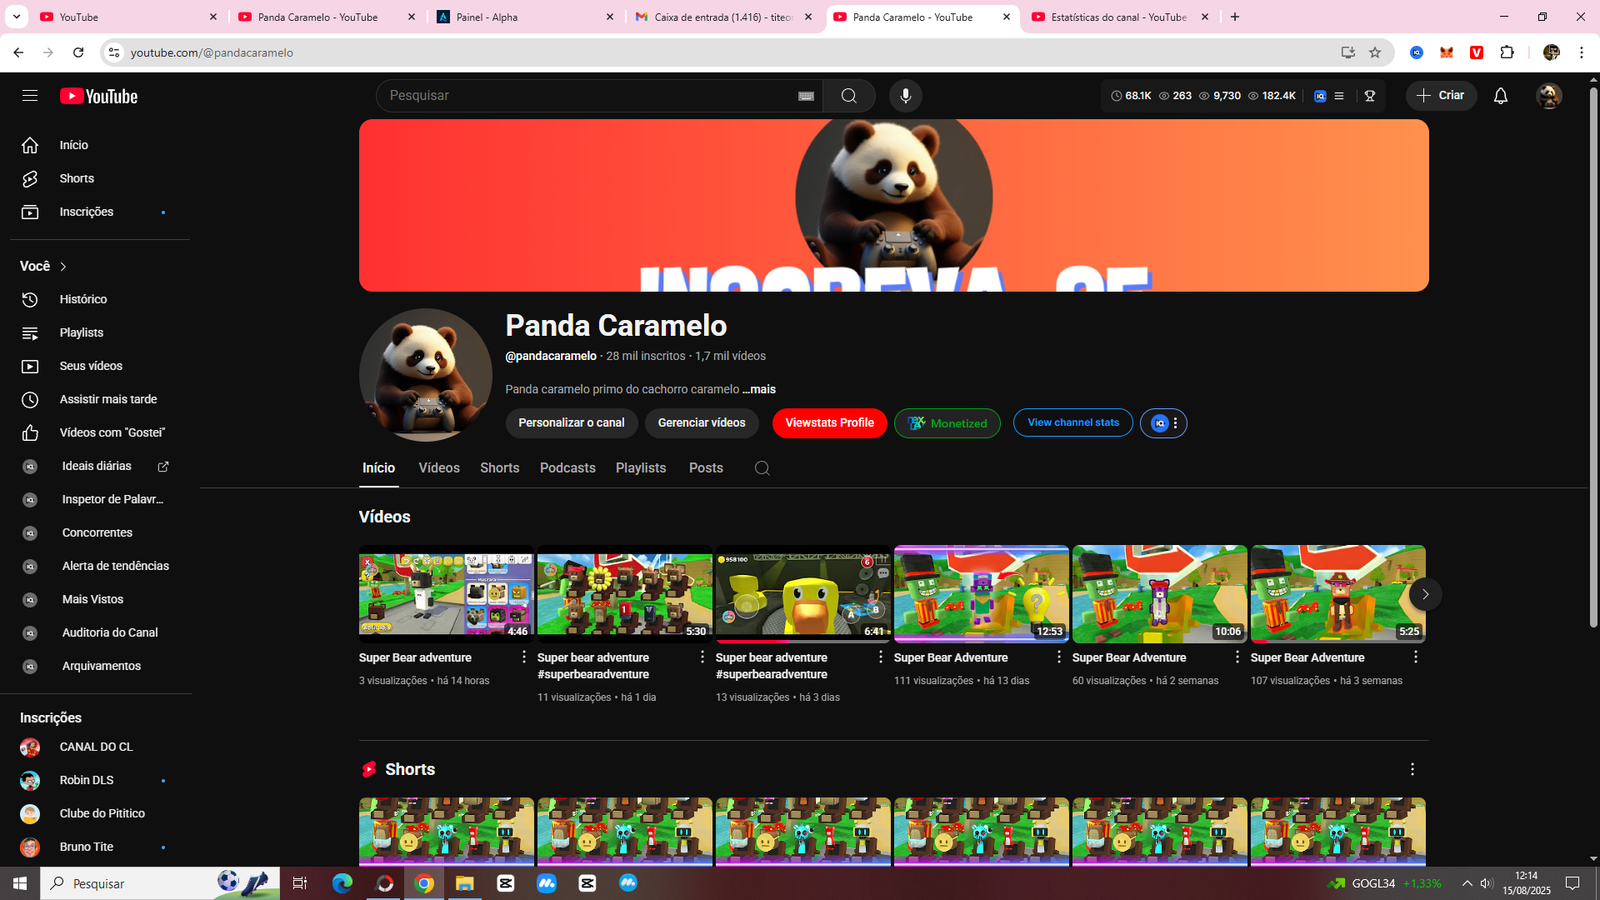Open Ideias diárias vidIQ link
Screen dimensions: 1600x900
[96, 466]
